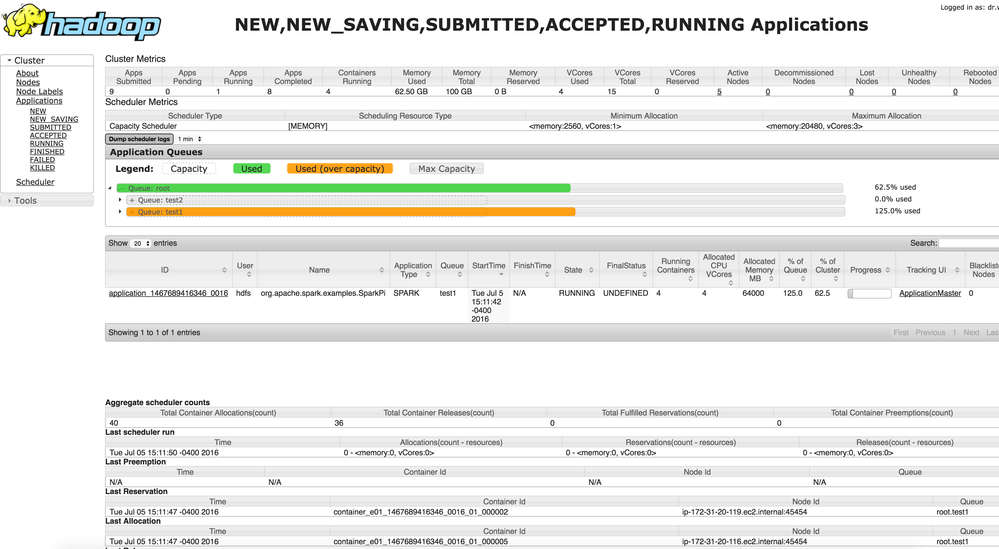Open application_1467689416346_0016 details link
Screen dimensions: 999x549
pos(168,294)
